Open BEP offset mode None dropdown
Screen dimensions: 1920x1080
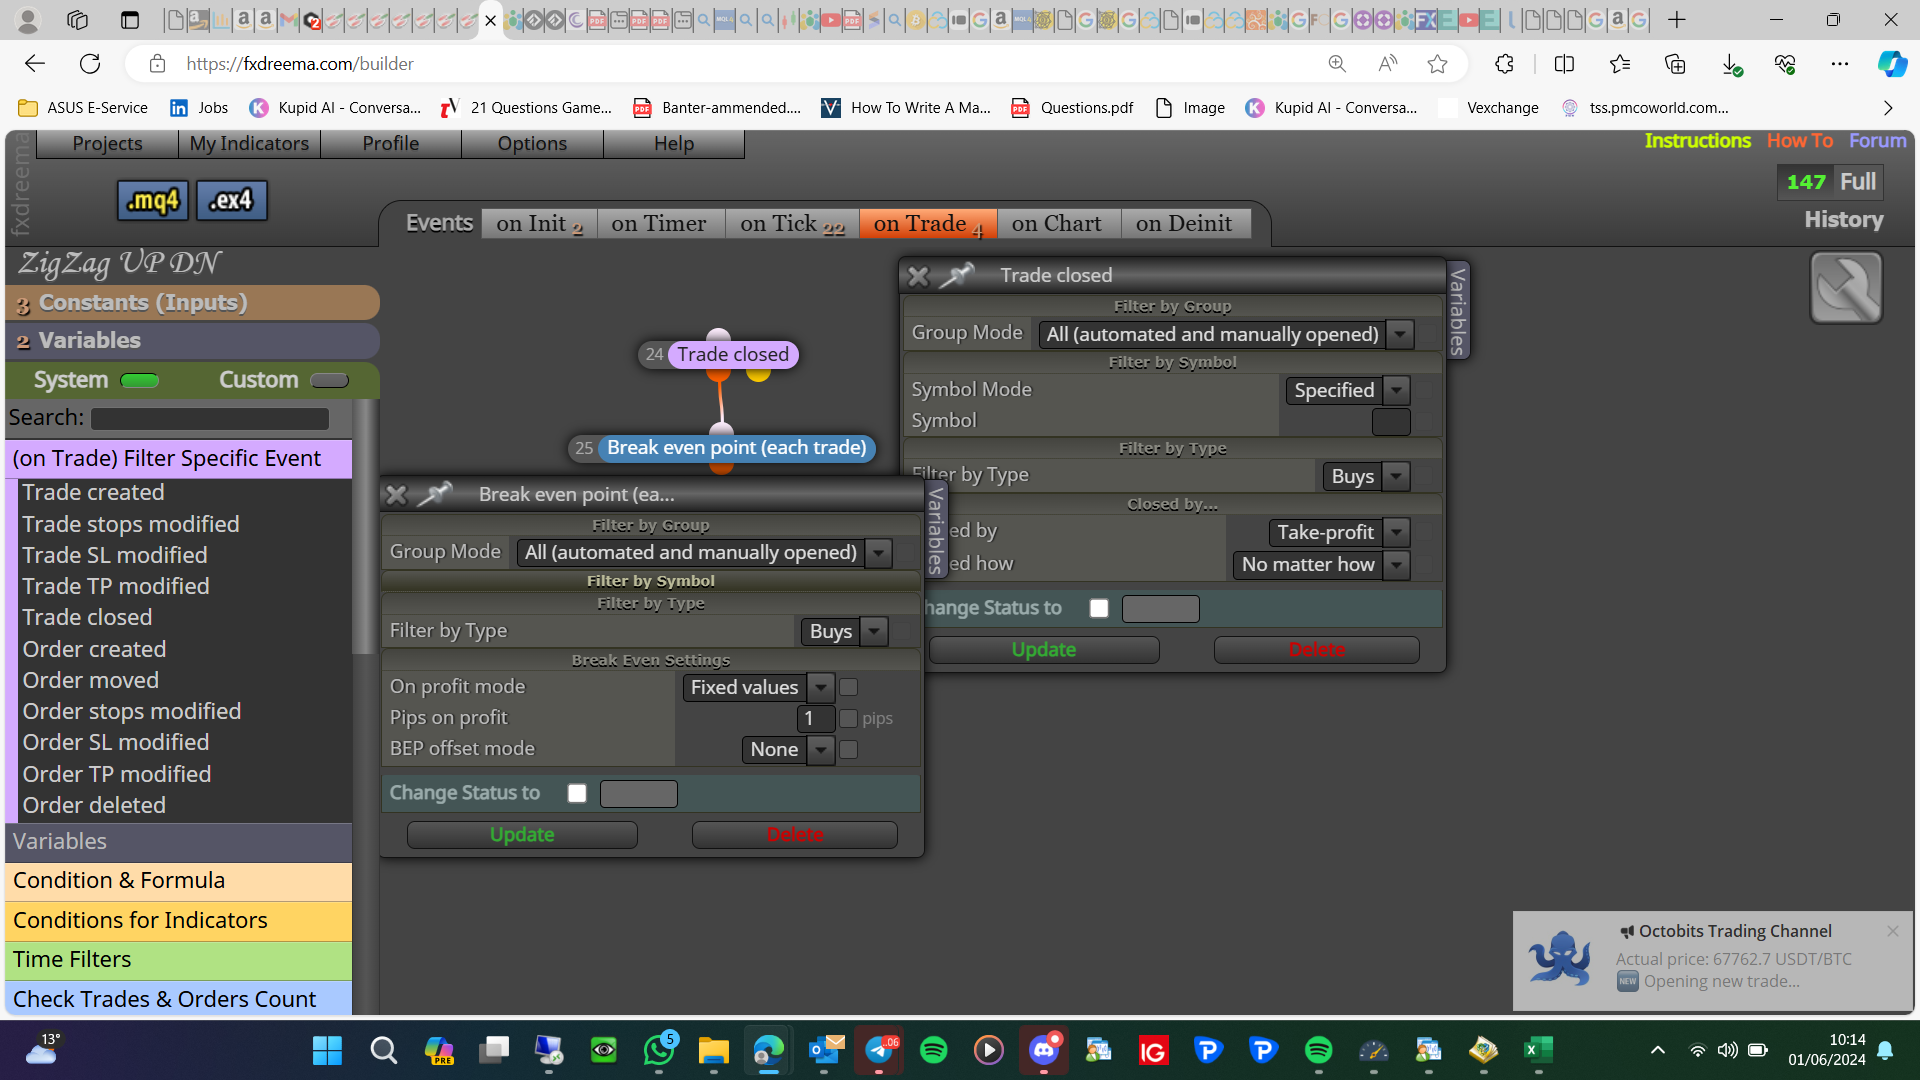point(788,749)
